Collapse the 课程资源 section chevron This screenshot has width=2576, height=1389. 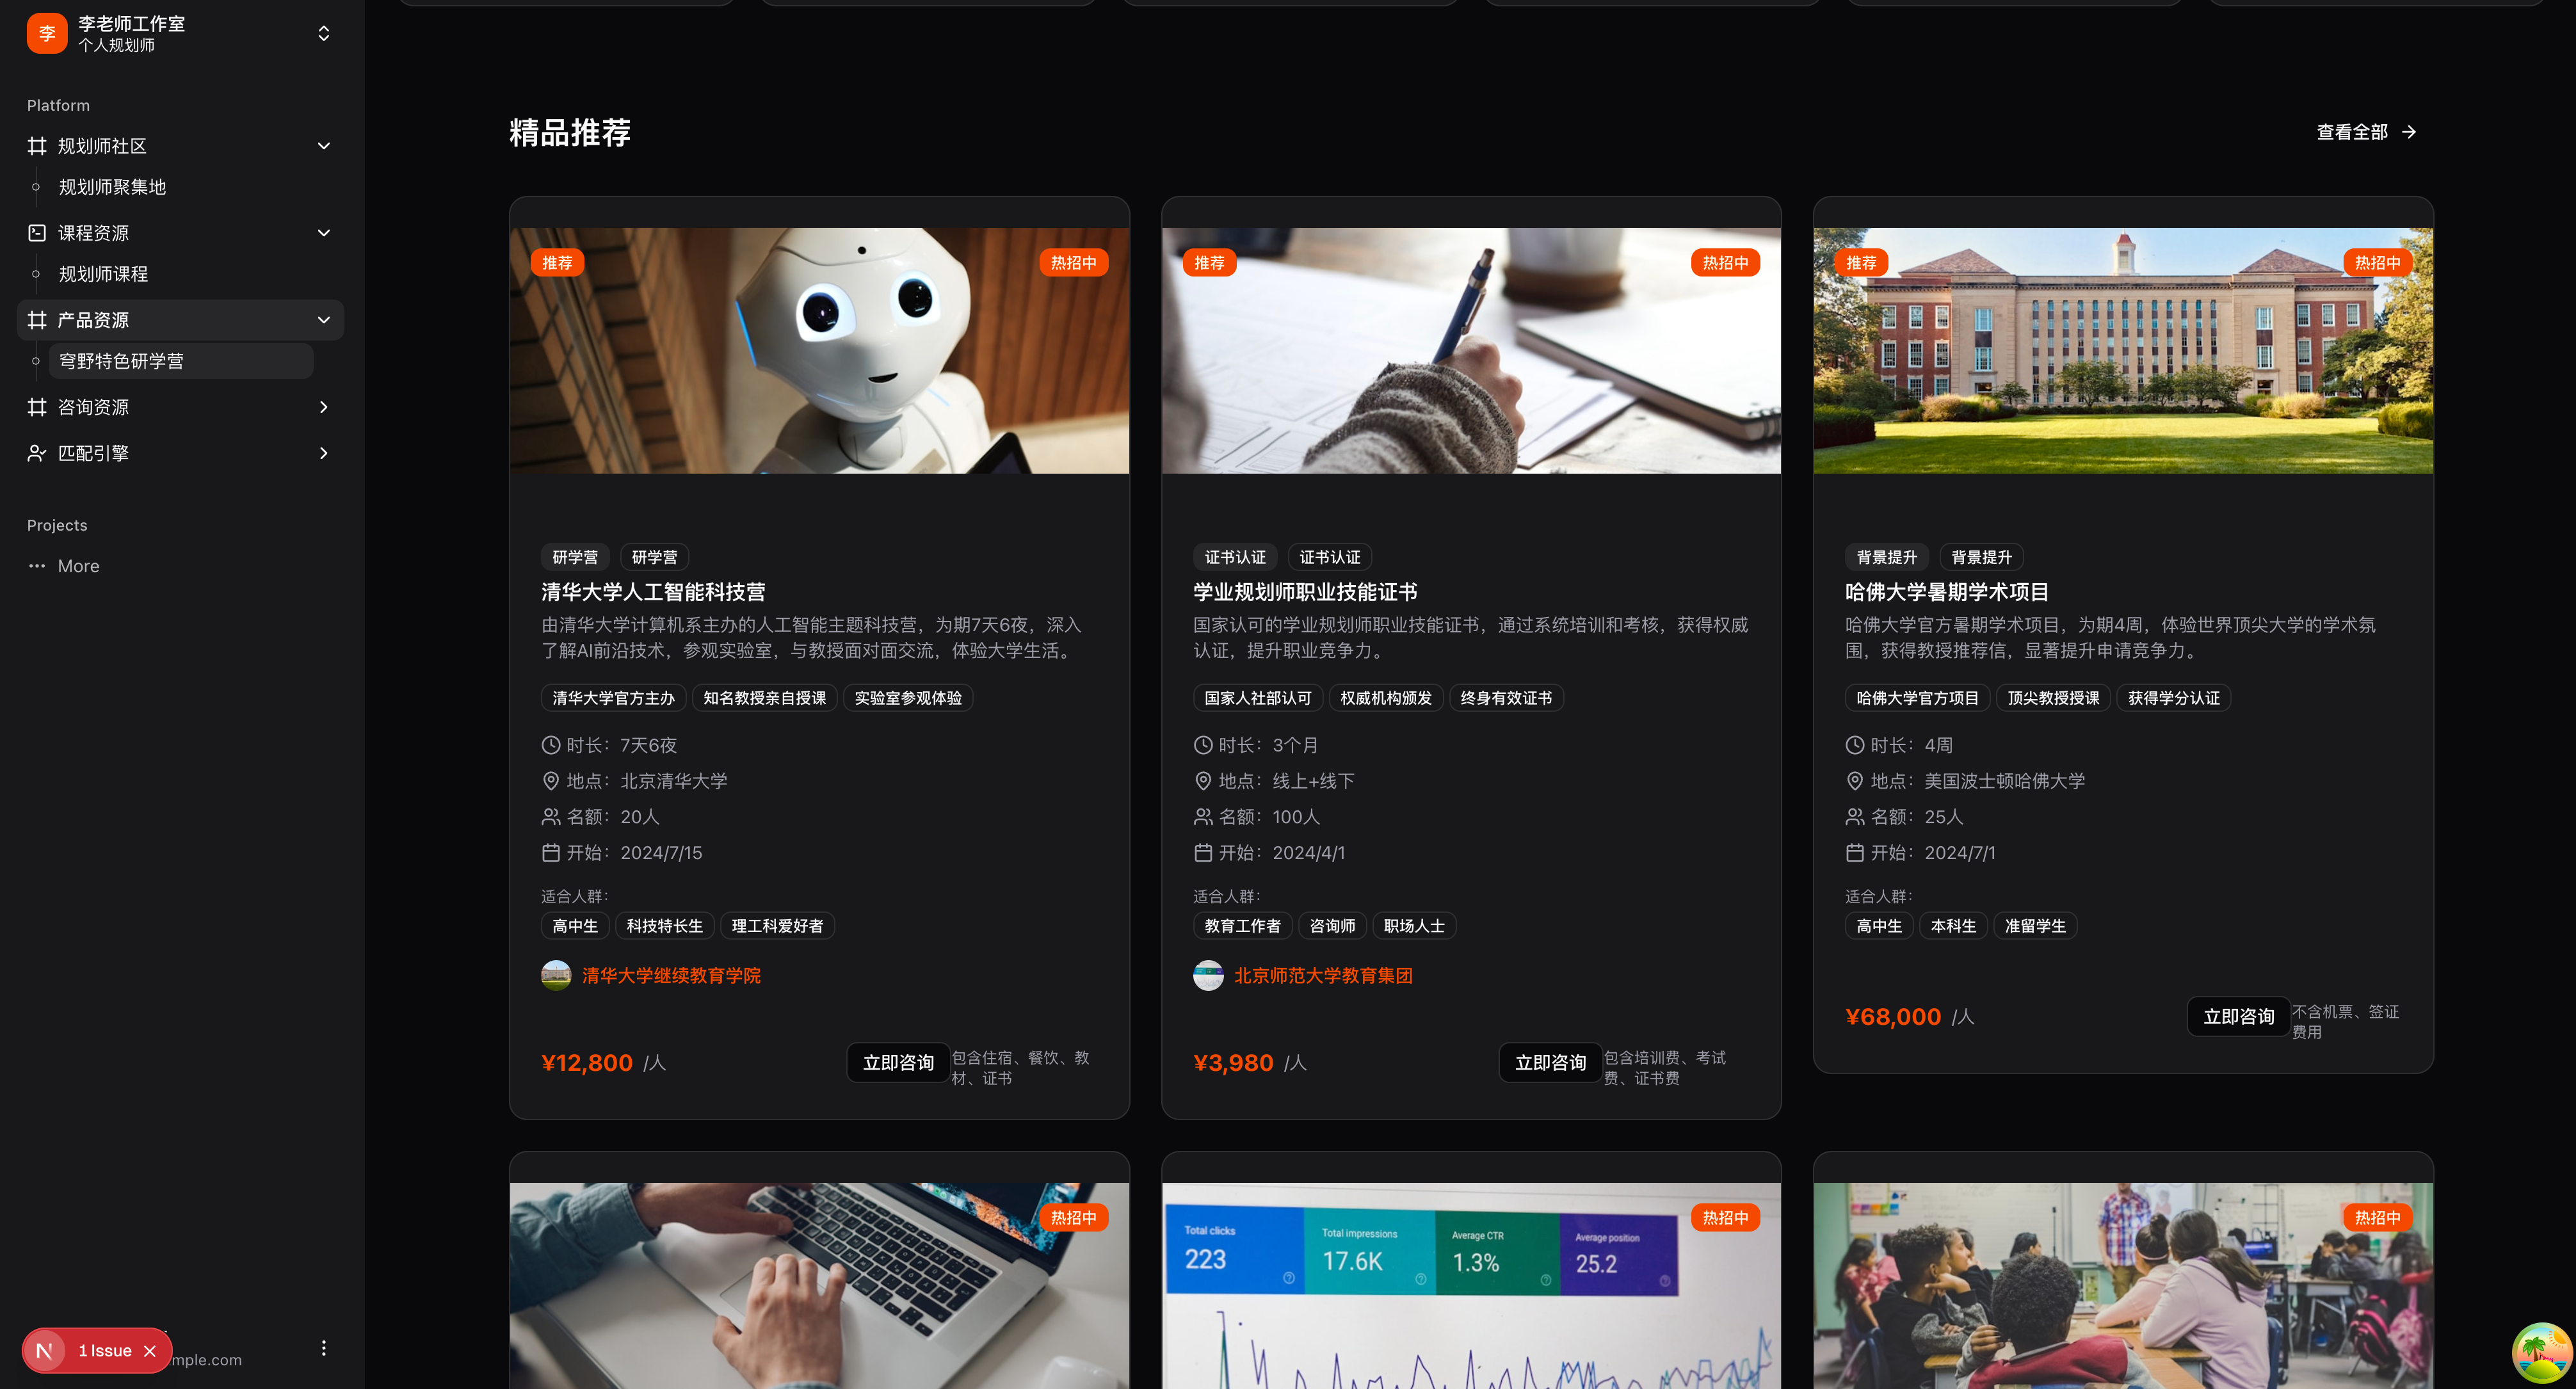pyautogui.click(x=323, y=233)
